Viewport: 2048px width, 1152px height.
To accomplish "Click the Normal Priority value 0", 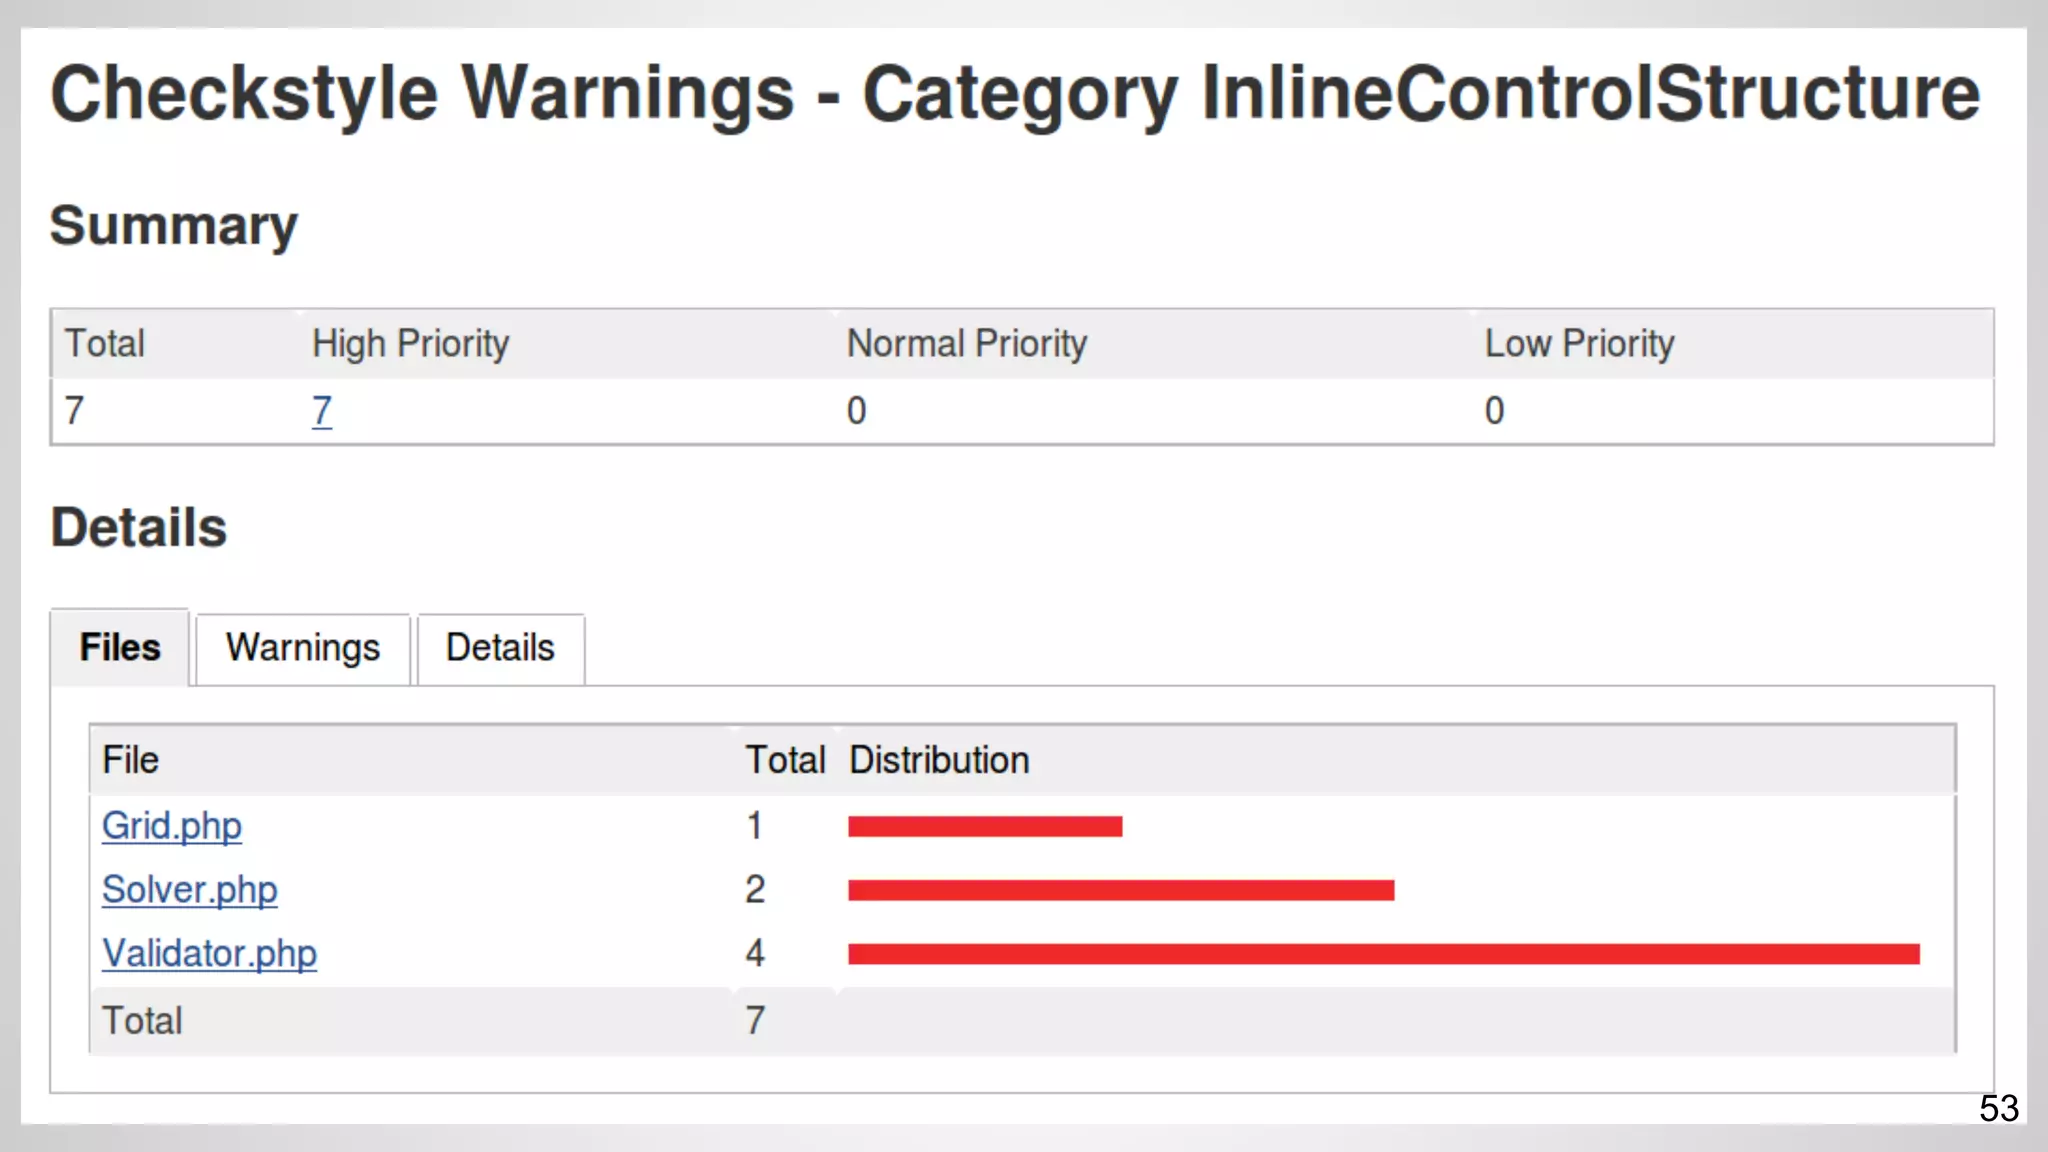I will pyautogui.click(x=857, y=411).
